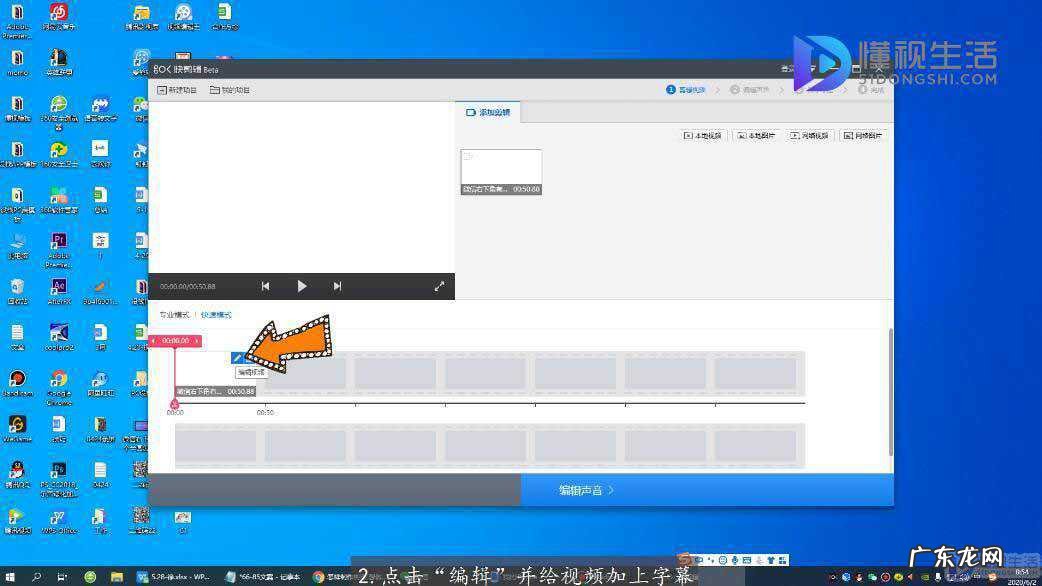Switch to the WPS xlsx taskbar window
This screenshot has width=1042, height=586.
pyautogui.click(x=173, y=577)
